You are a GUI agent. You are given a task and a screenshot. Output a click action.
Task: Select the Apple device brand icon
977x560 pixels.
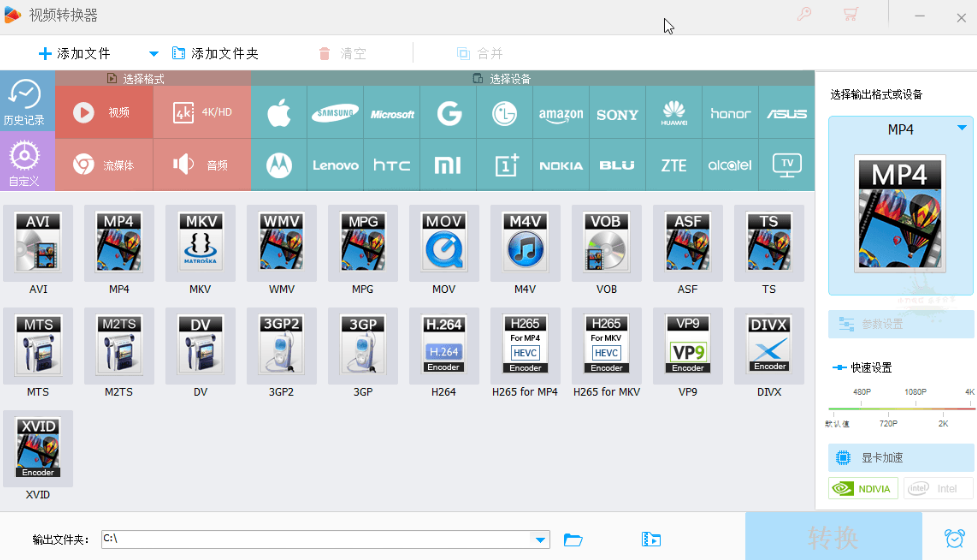[x=279, y=114]
